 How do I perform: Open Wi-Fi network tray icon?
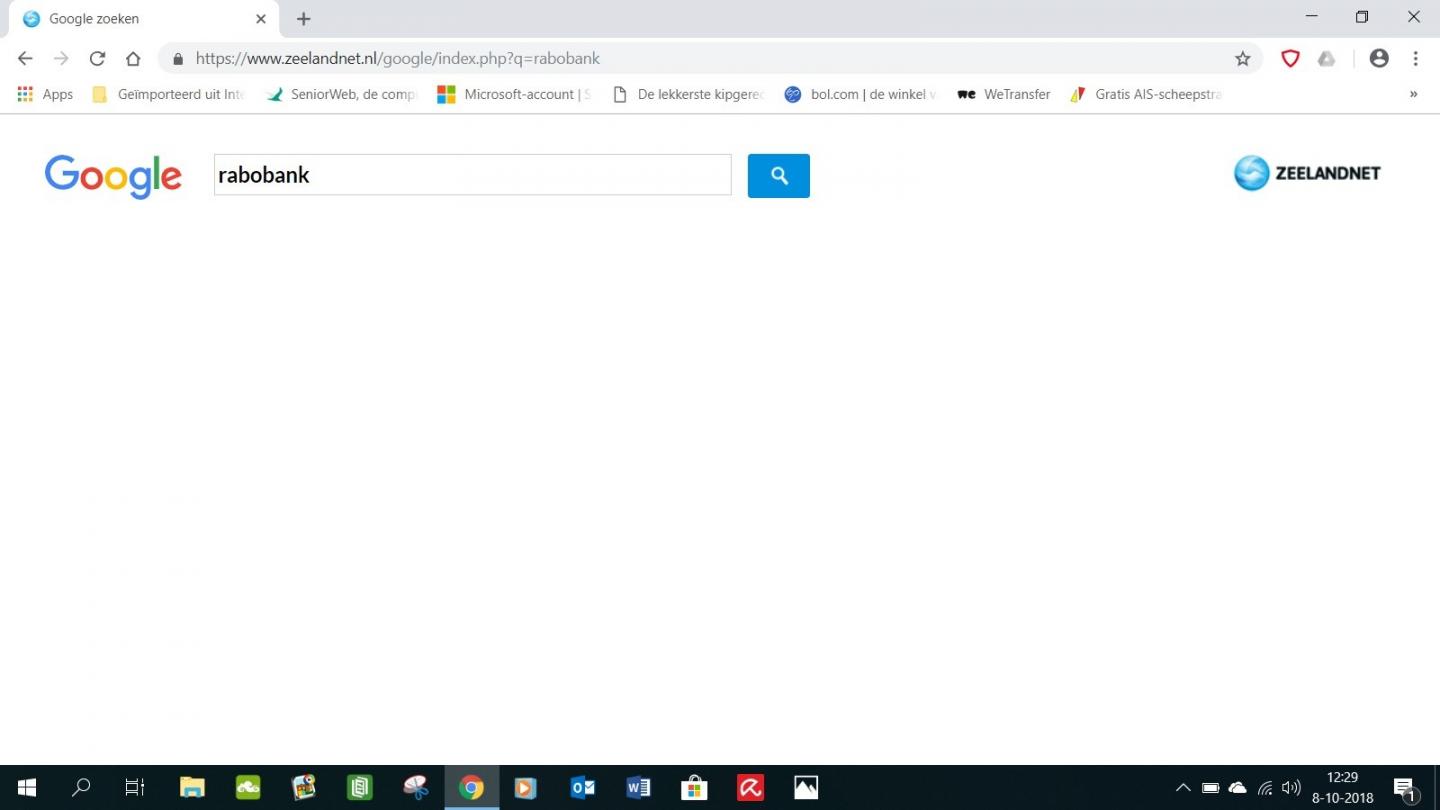click(1265, 788)
